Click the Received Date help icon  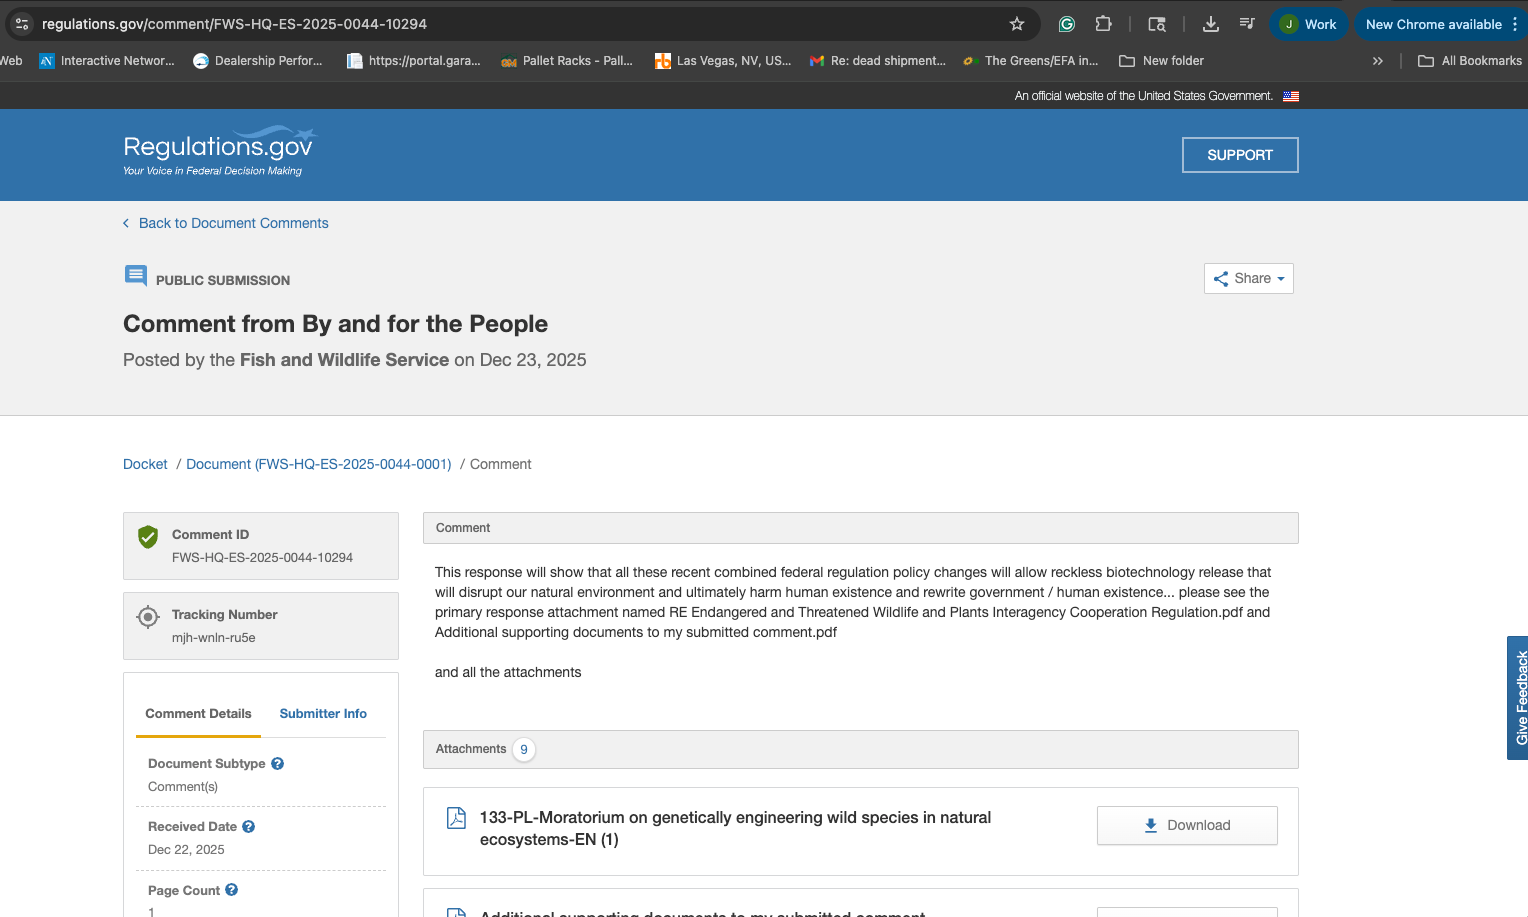click(x=249, y=827)
